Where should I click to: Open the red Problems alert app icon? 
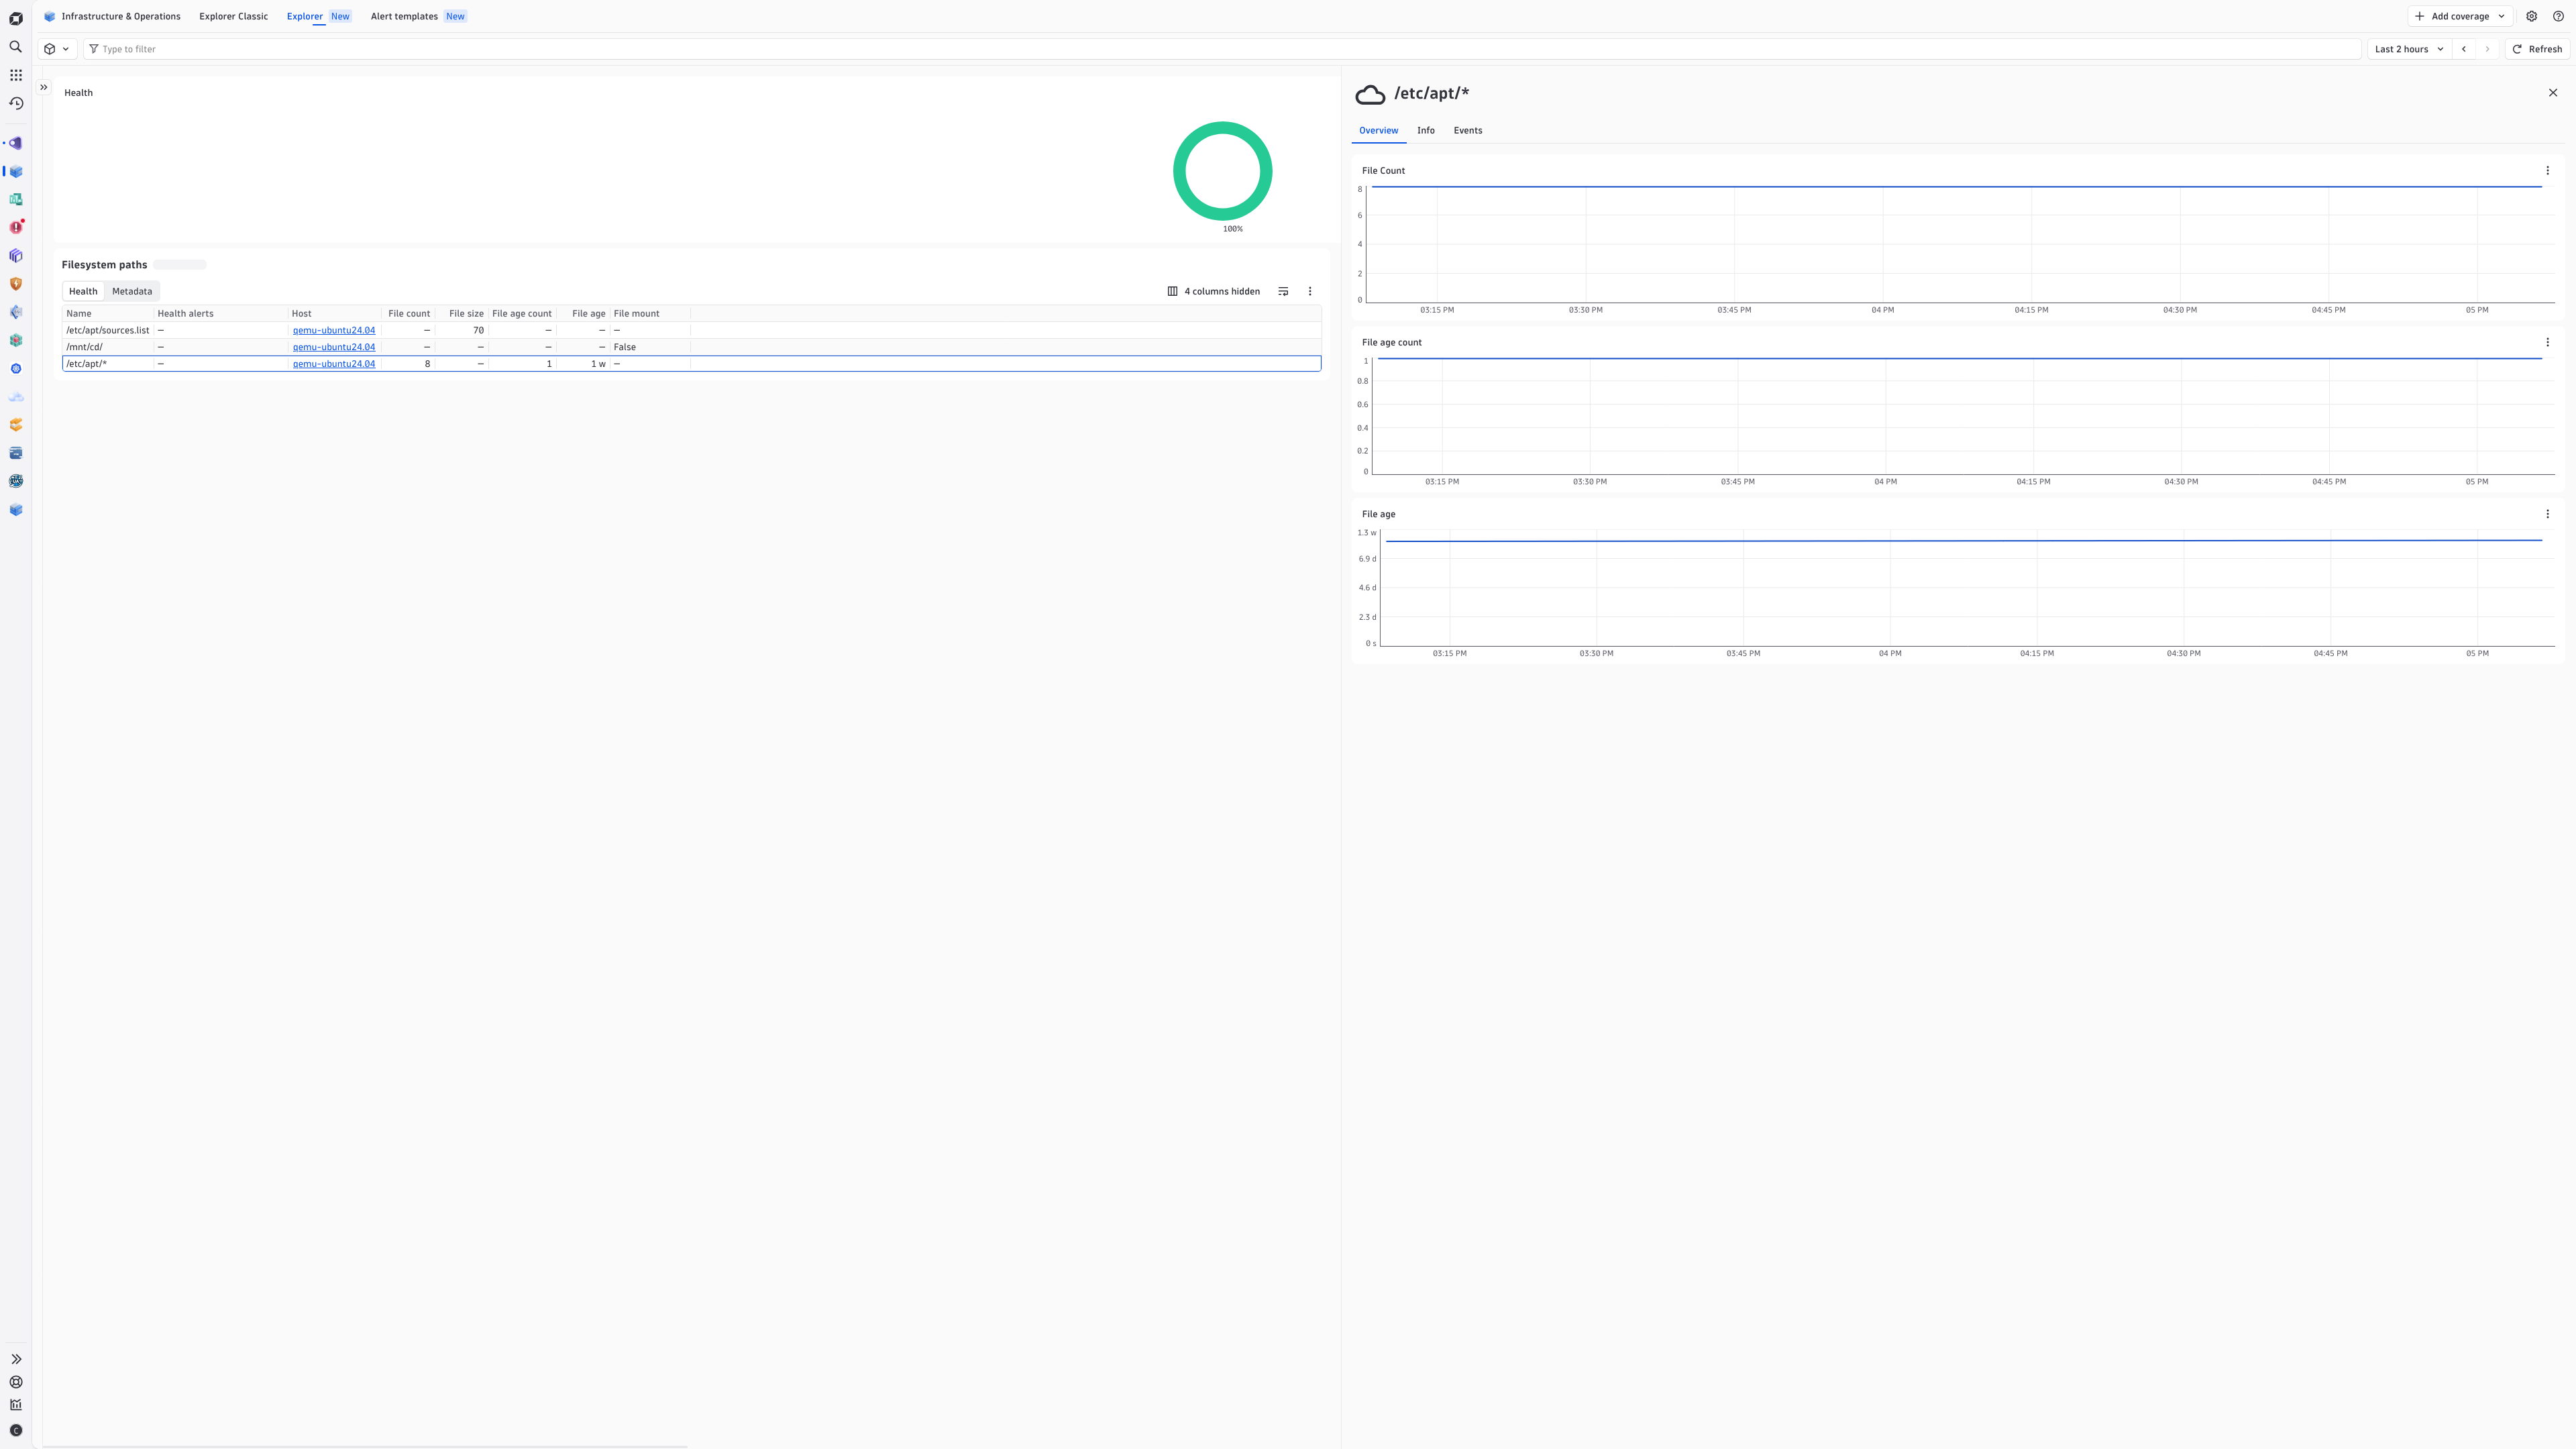point(16,228)
